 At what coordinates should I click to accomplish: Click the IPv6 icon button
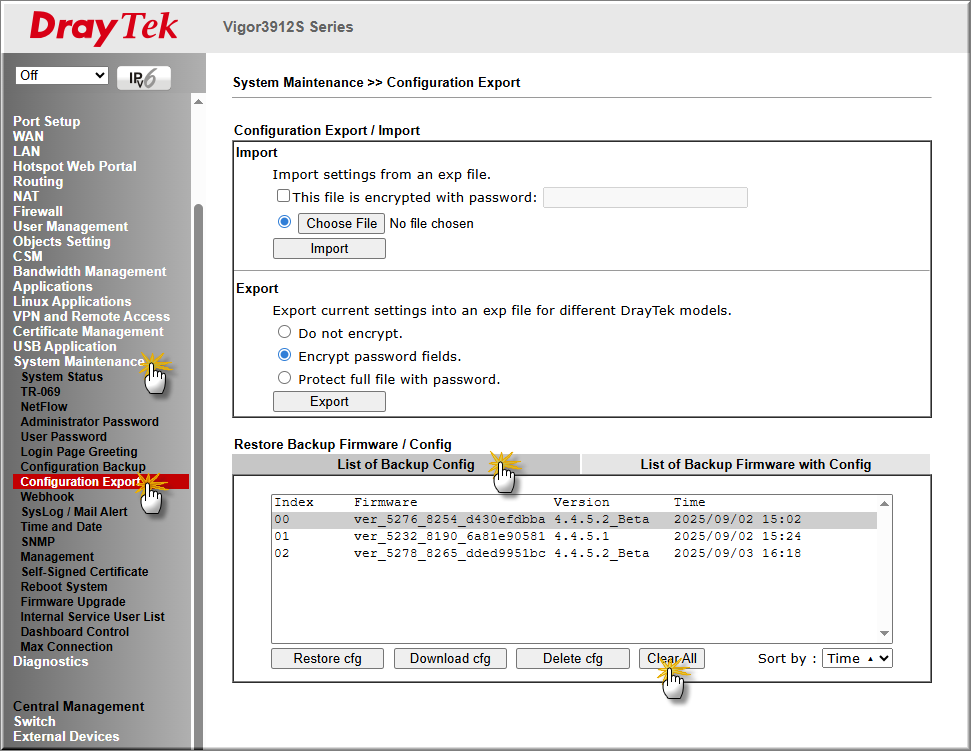[144, 78]
